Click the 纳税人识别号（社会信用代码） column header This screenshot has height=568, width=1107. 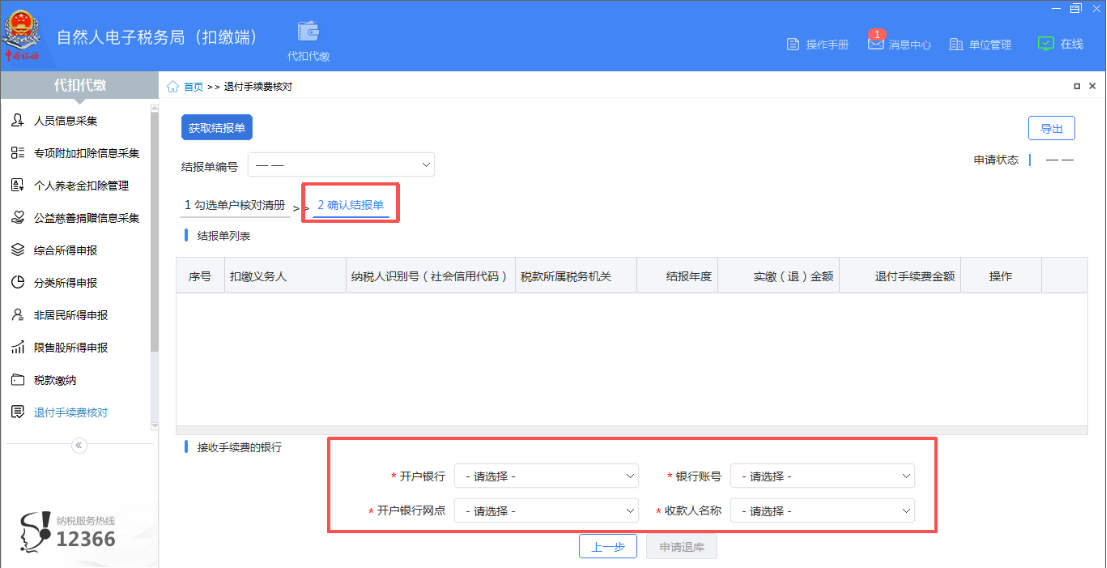431,277
